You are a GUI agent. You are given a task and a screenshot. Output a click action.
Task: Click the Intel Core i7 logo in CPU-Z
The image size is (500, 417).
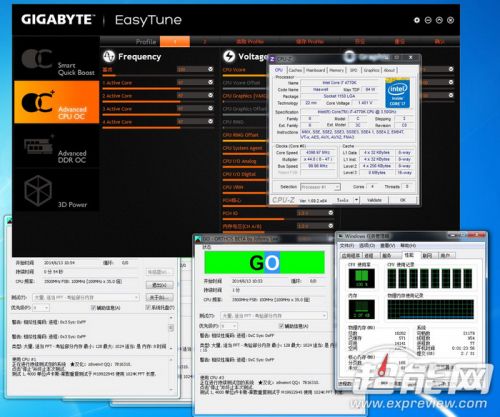[397, 93]
